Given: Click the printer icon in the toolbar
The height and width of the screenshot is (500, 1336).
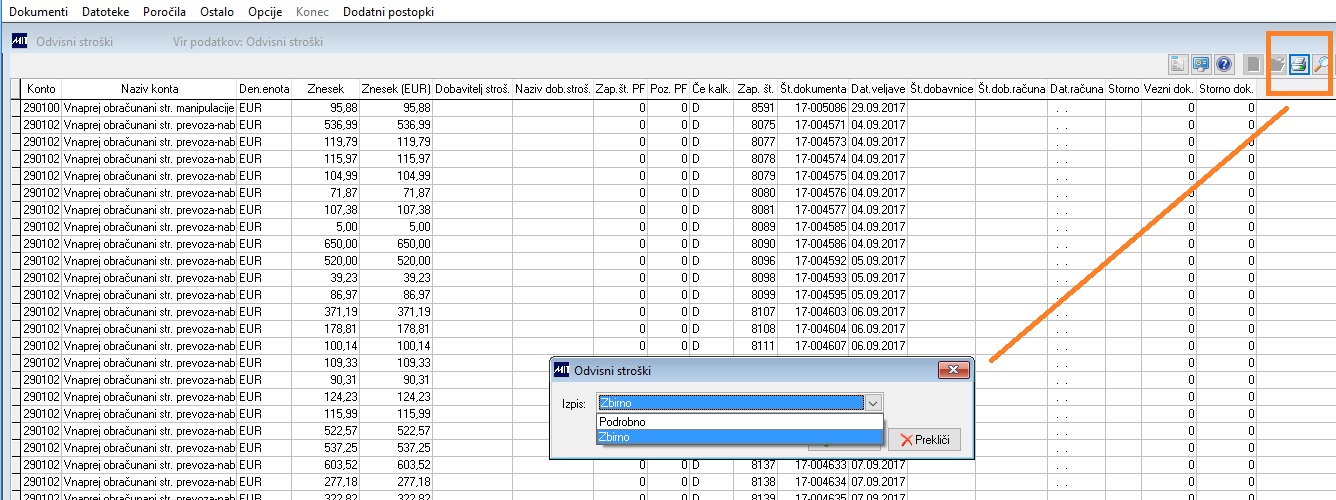Looking at the screenshot, I should 1299,65.
